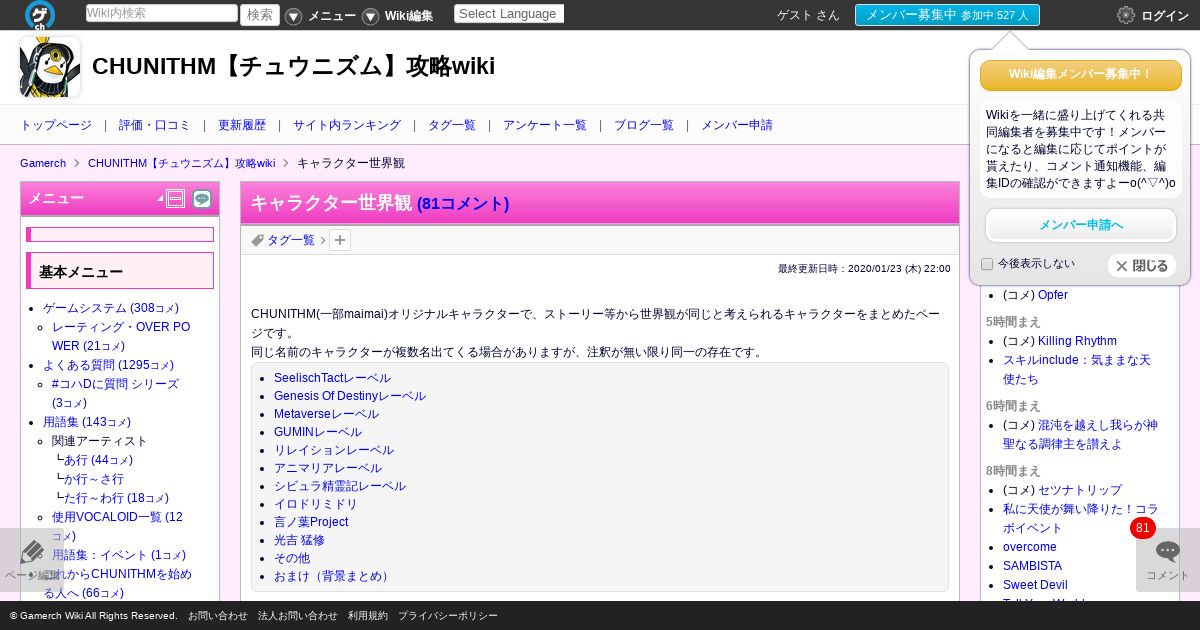Click the タグ一覧 link below the page title
Image resolution: width=1200 pixels, height=630 pixels.
pyautogui.click(x=290, y=240)
